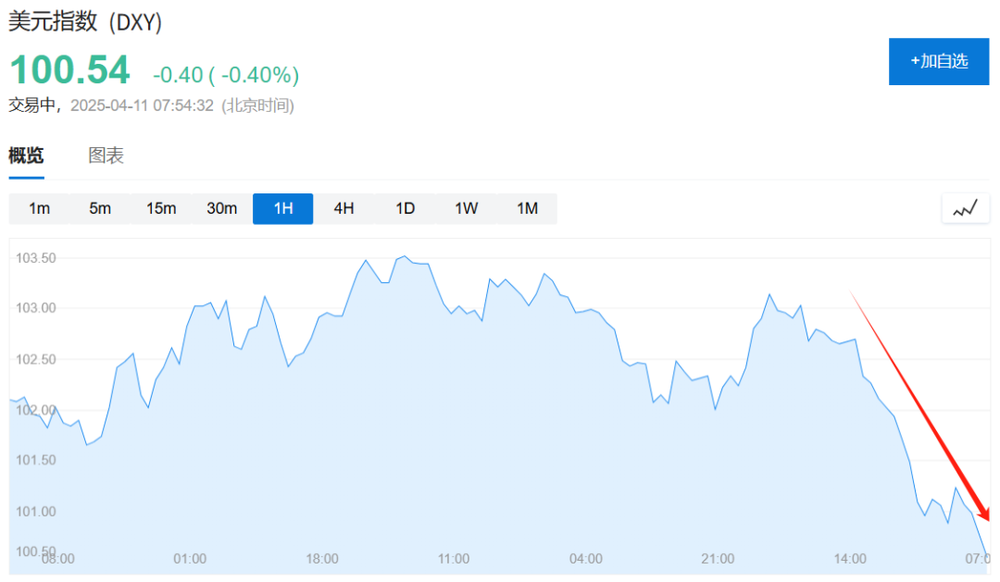Select the active 1H interval

coord(283,209)
